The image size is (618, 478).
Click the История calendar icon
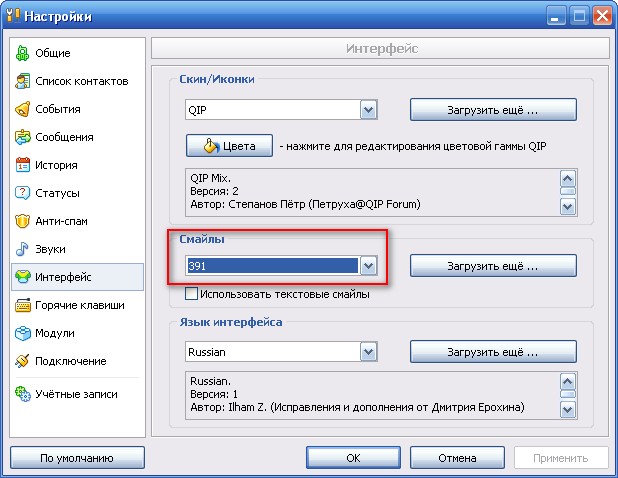coord(22,165)
